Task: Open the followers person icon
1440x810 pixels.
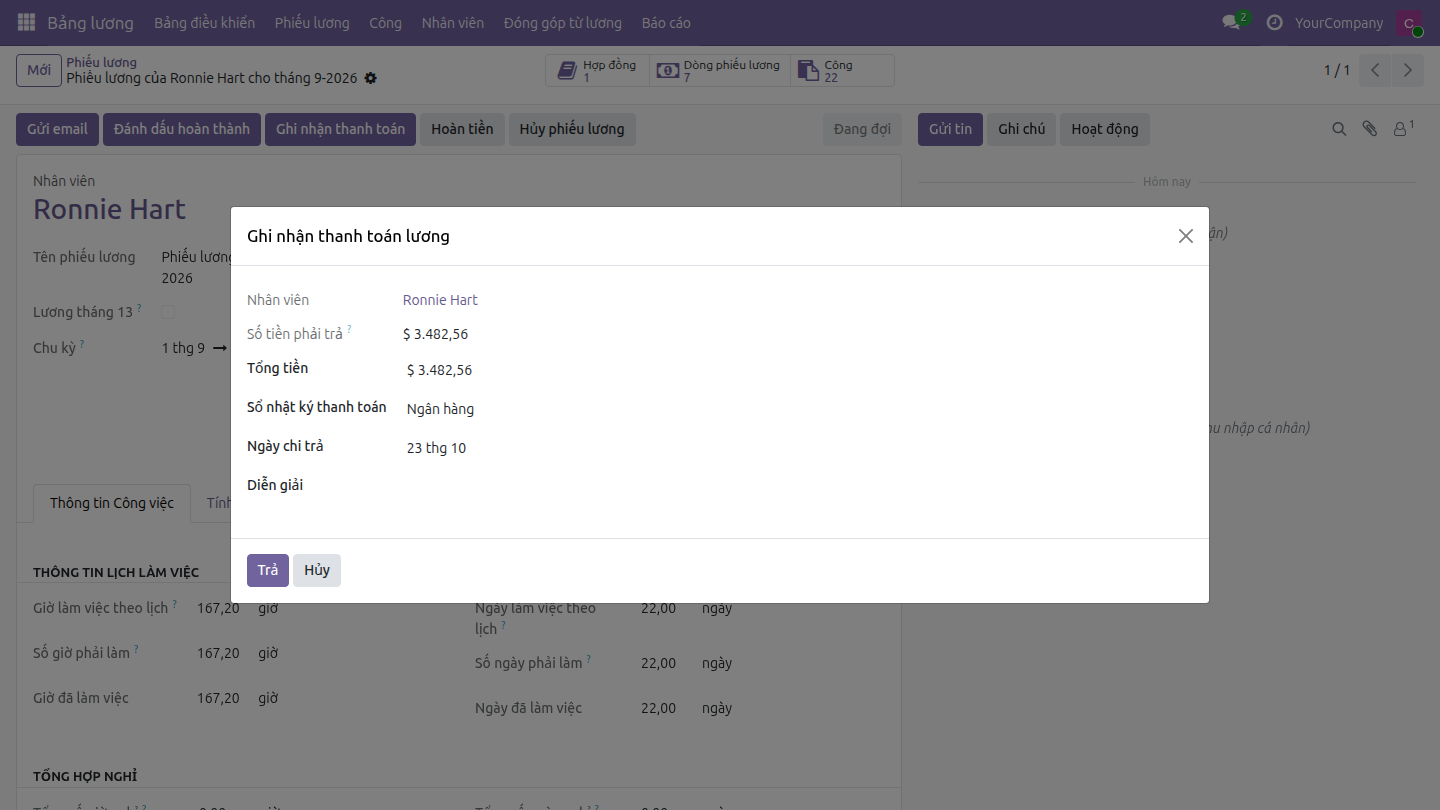Action: click(1403, 129)
